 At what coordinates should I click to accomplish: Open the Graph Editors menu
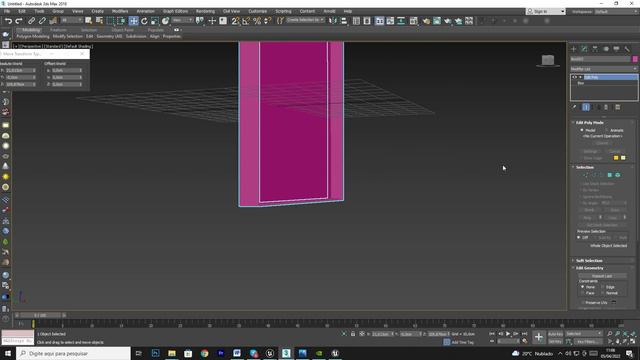[176, 11]
